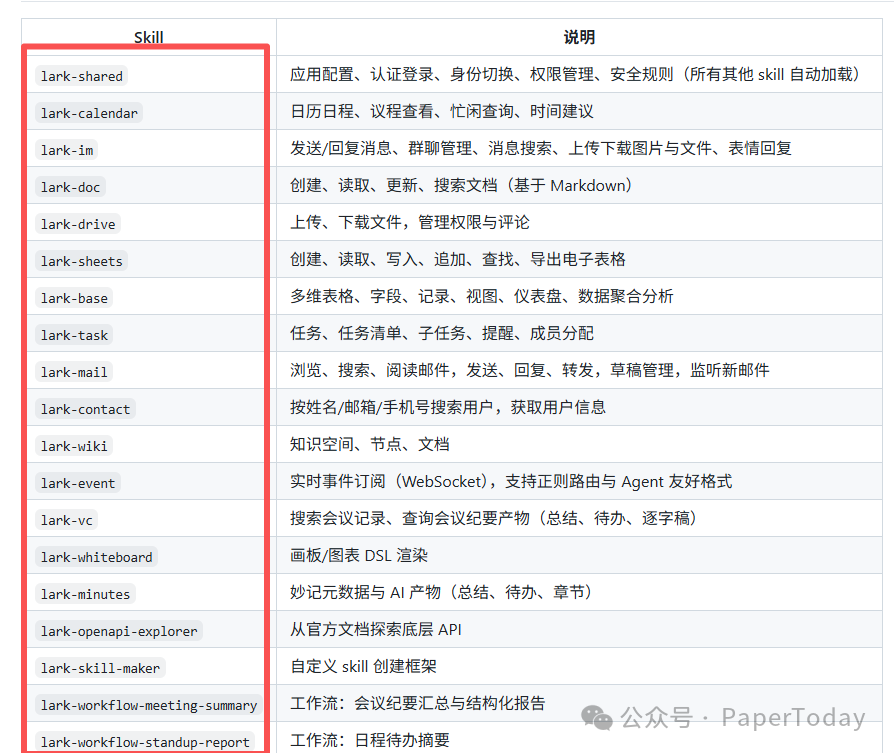Click the WeChat watermark icon
The width and height of the screenshot is (894, 753).
pos(597,718)
